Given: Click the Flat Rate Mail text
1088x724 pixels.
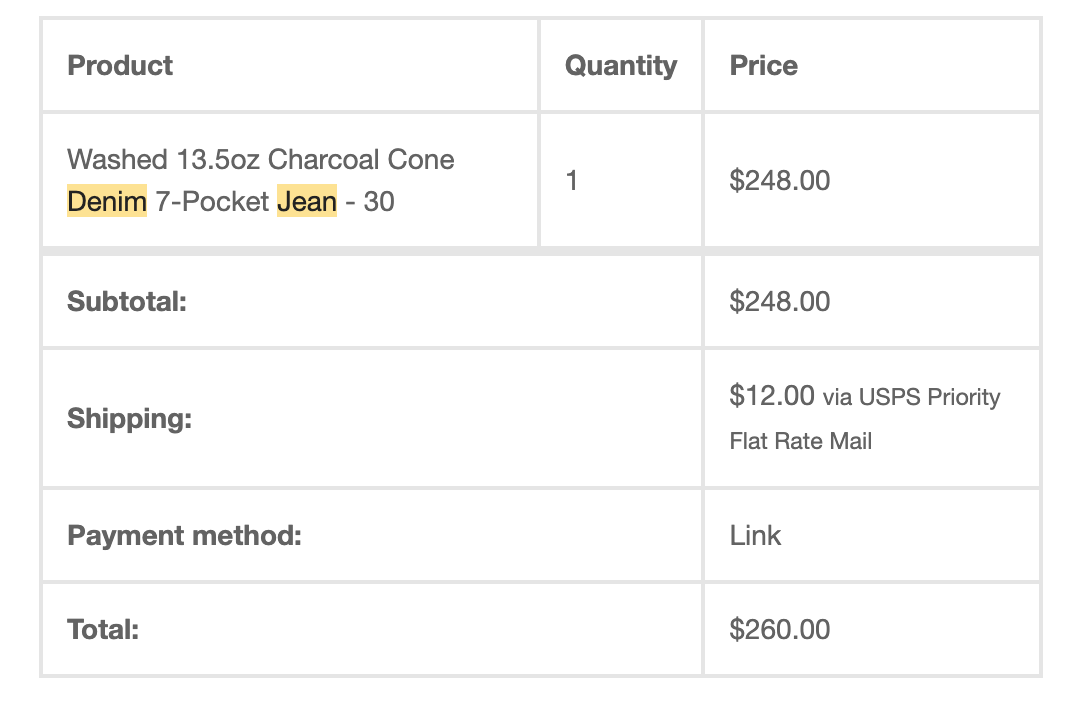Looking at the screenshot, I should [801, 441].
